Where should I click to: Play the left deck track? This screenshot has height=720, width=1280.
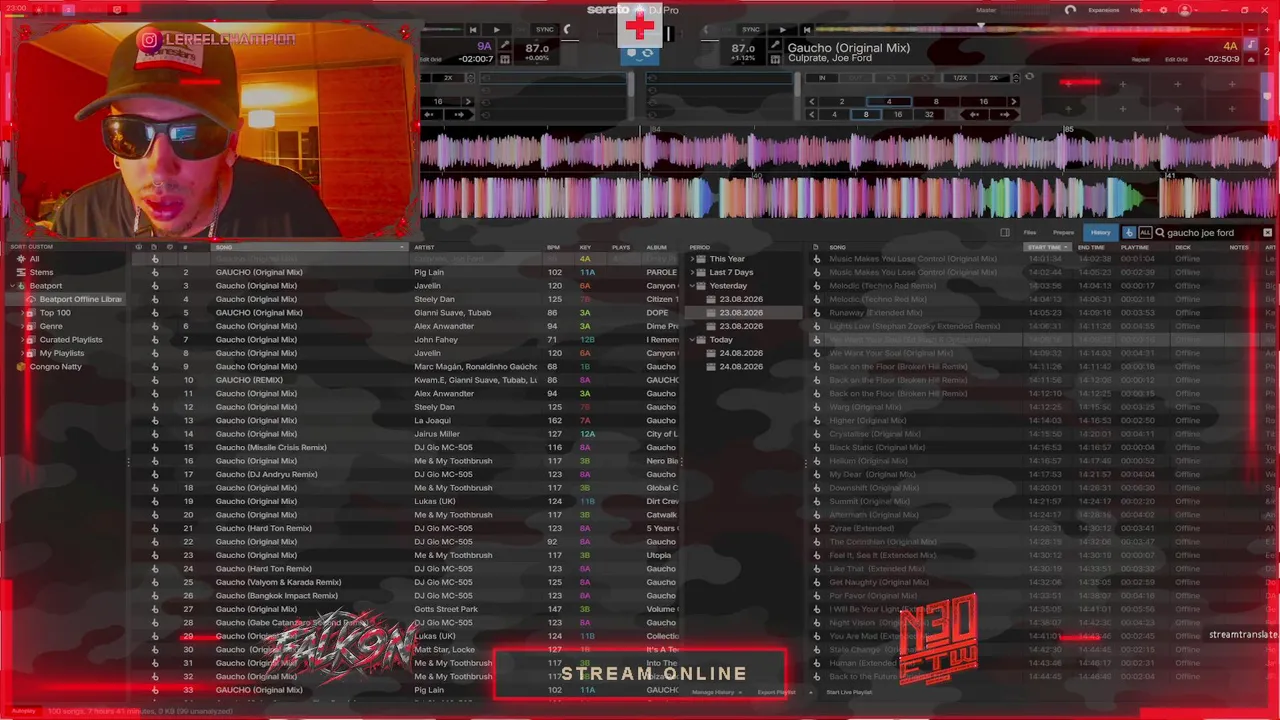(496, 30)
